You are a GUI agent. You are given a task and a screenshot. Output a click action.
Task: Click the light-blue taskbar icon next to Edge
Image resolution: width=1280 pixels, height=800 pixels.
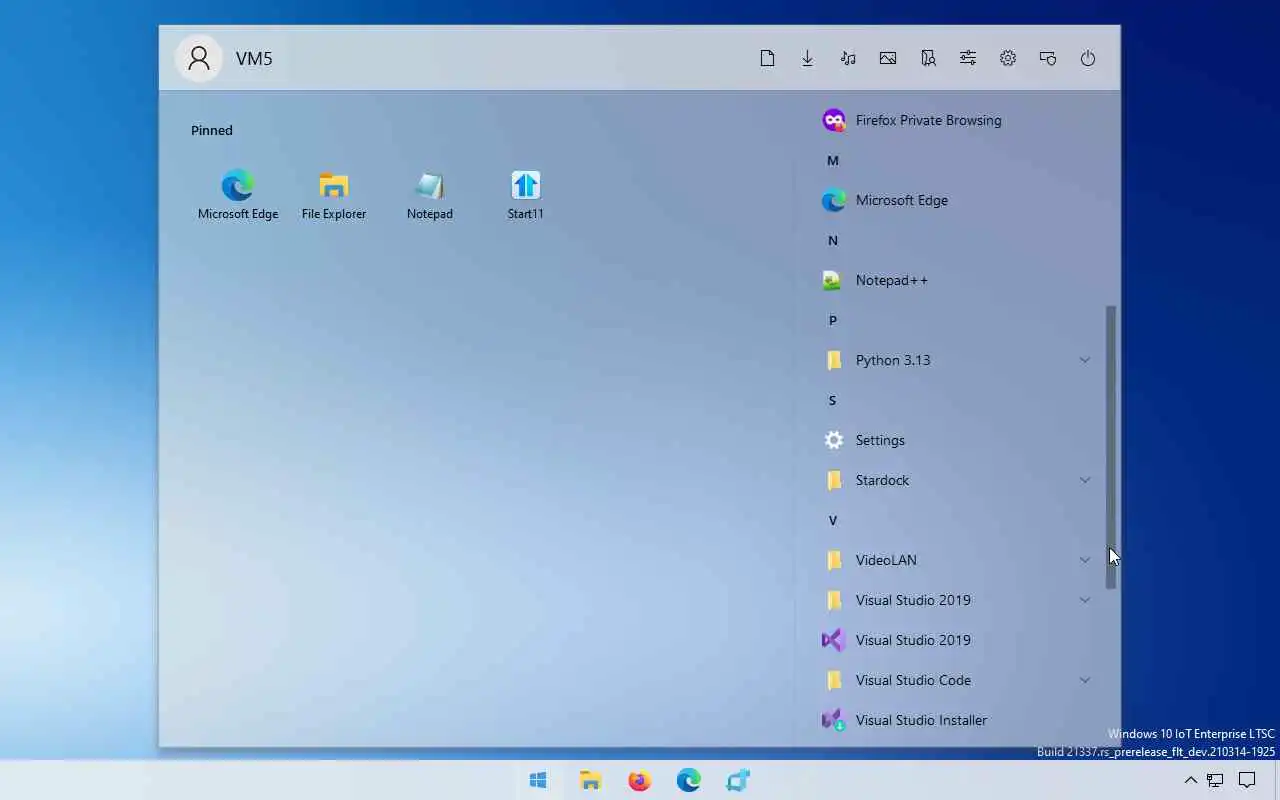tap(738, 781)
